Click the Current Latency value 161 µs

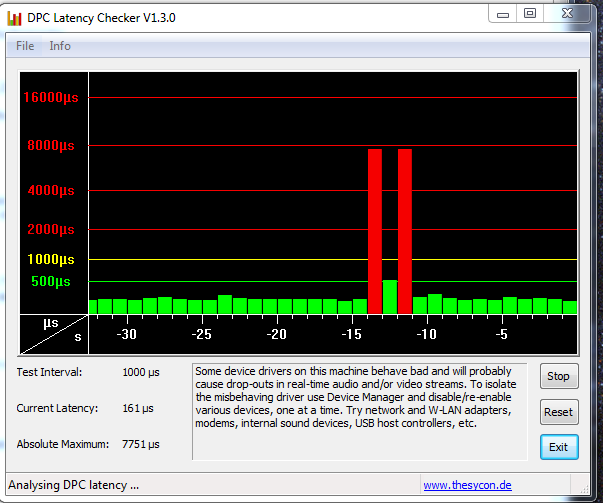pos(138,408)
